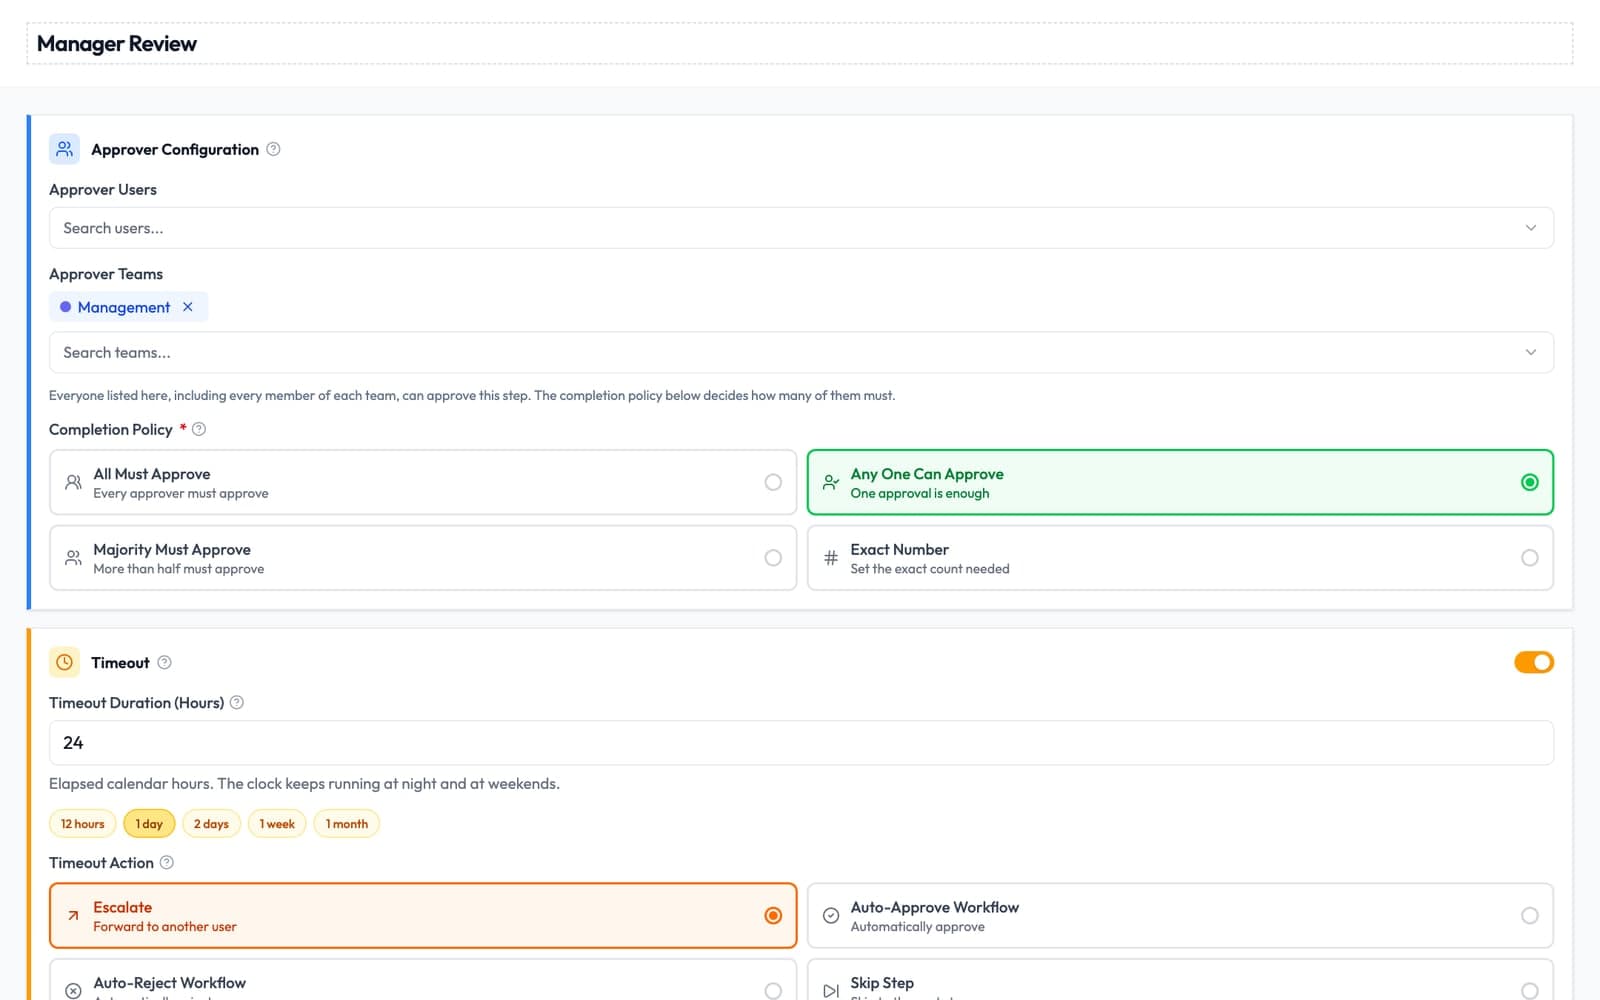Set timeout to 12 hours preset
Image resolution: width=1600 pixels, height=1000 pixels.
pyautogui.click(x=83, y=824)
